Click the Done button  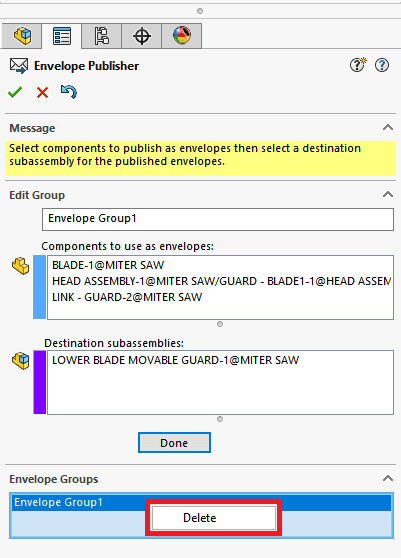pos(174,443)
